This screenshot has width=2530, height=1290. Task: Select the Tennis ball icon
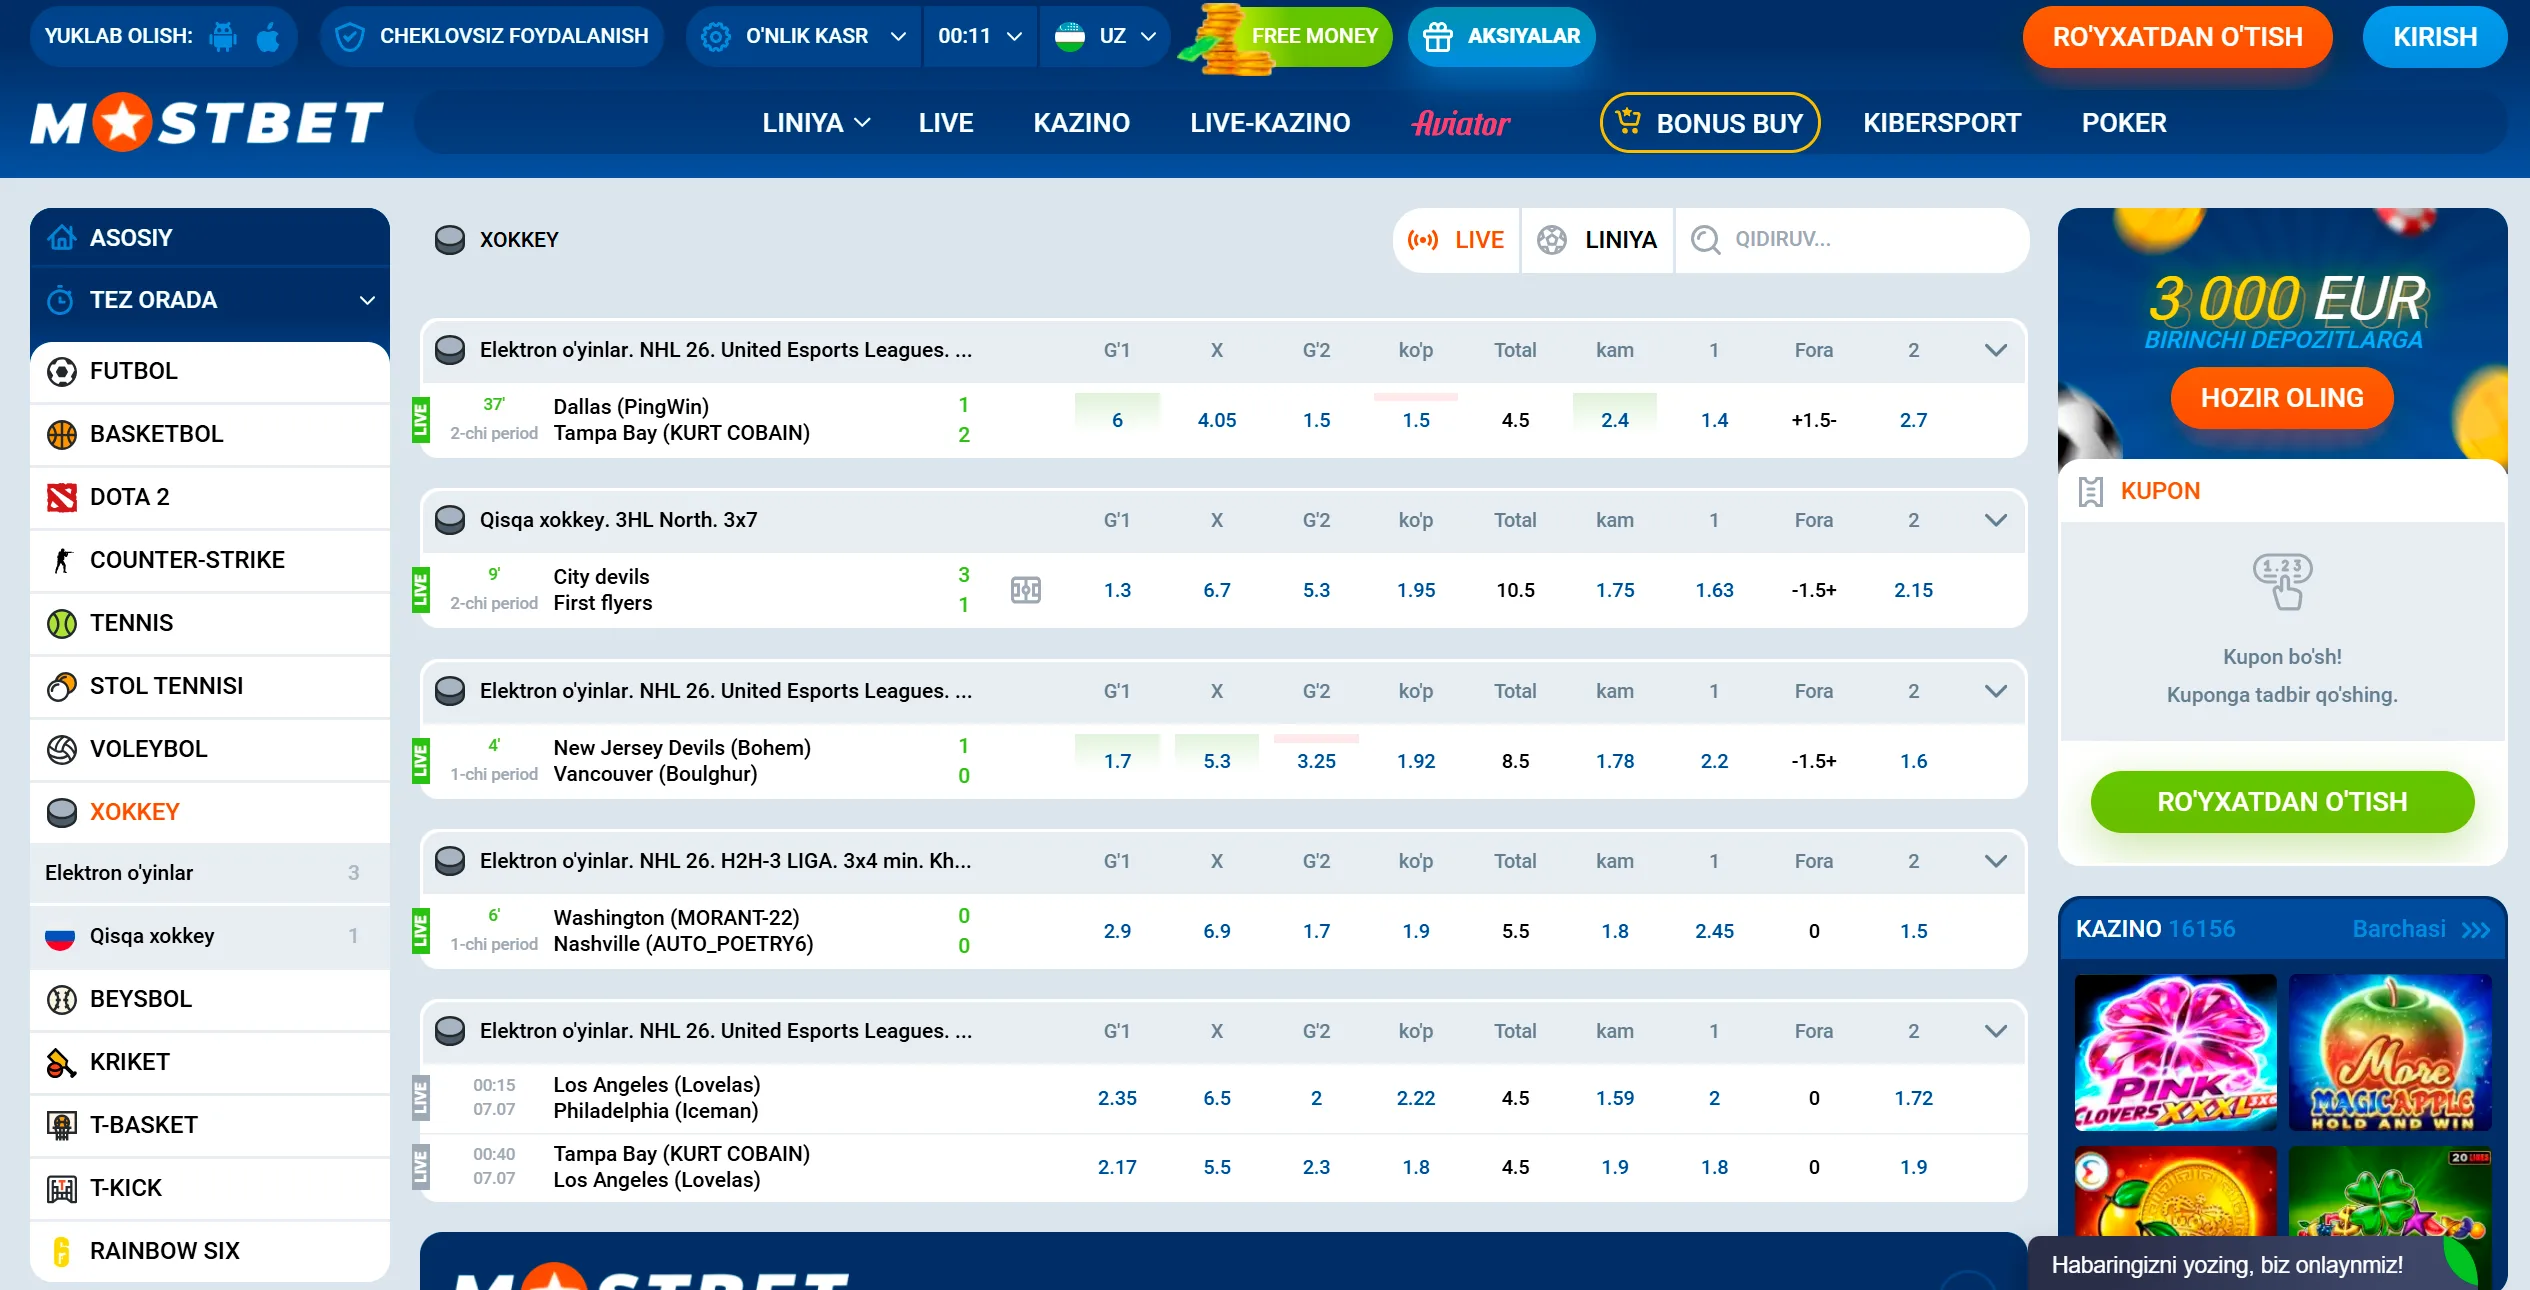[62, 624]
